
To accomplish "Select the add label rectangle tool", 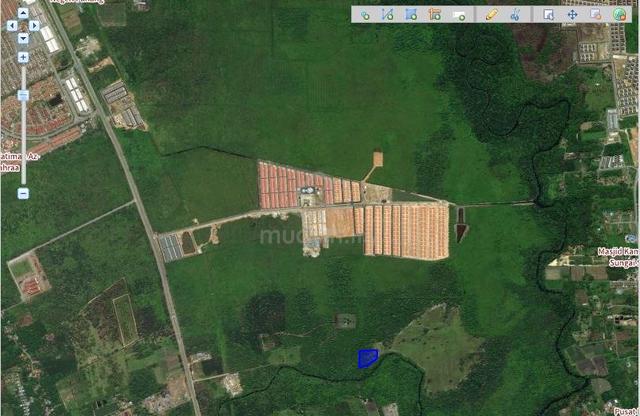I will pos(459,16).
